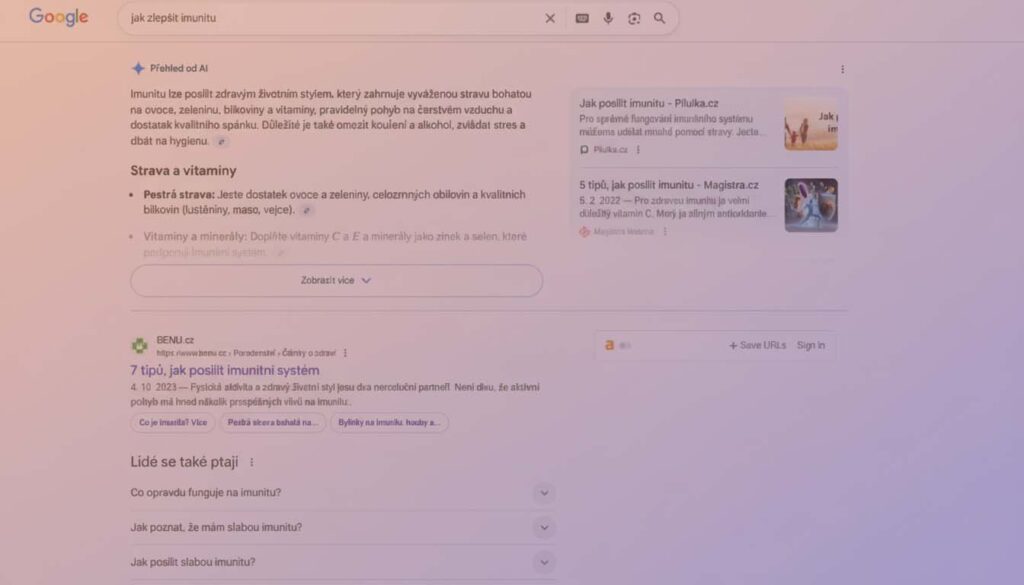Click the magnifying glass to search
Viewport: 1024px width, 585px height.
click(x=660, y=18)
